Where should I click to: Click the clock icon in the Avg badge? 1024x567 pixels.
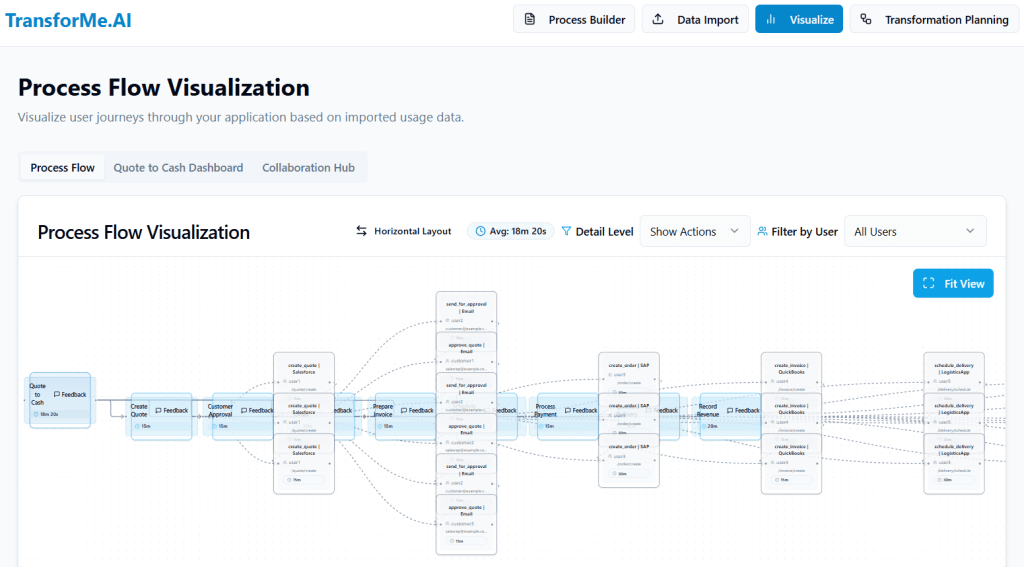480,231
